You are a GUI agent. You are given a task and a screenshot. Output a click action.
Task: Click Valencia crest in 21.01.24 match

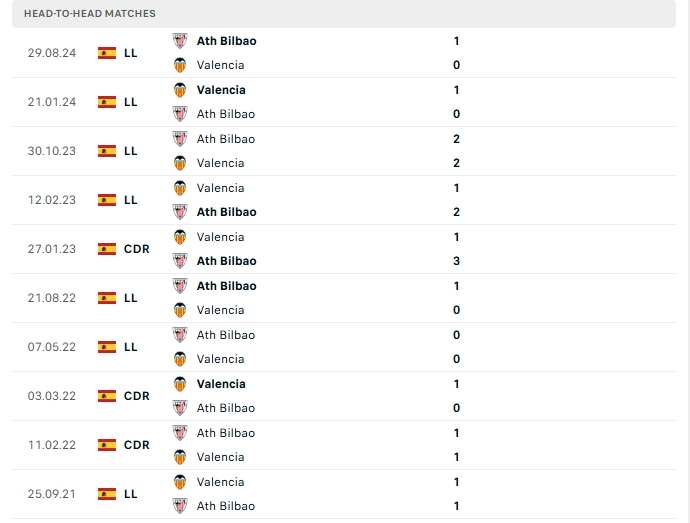point(180,90)
